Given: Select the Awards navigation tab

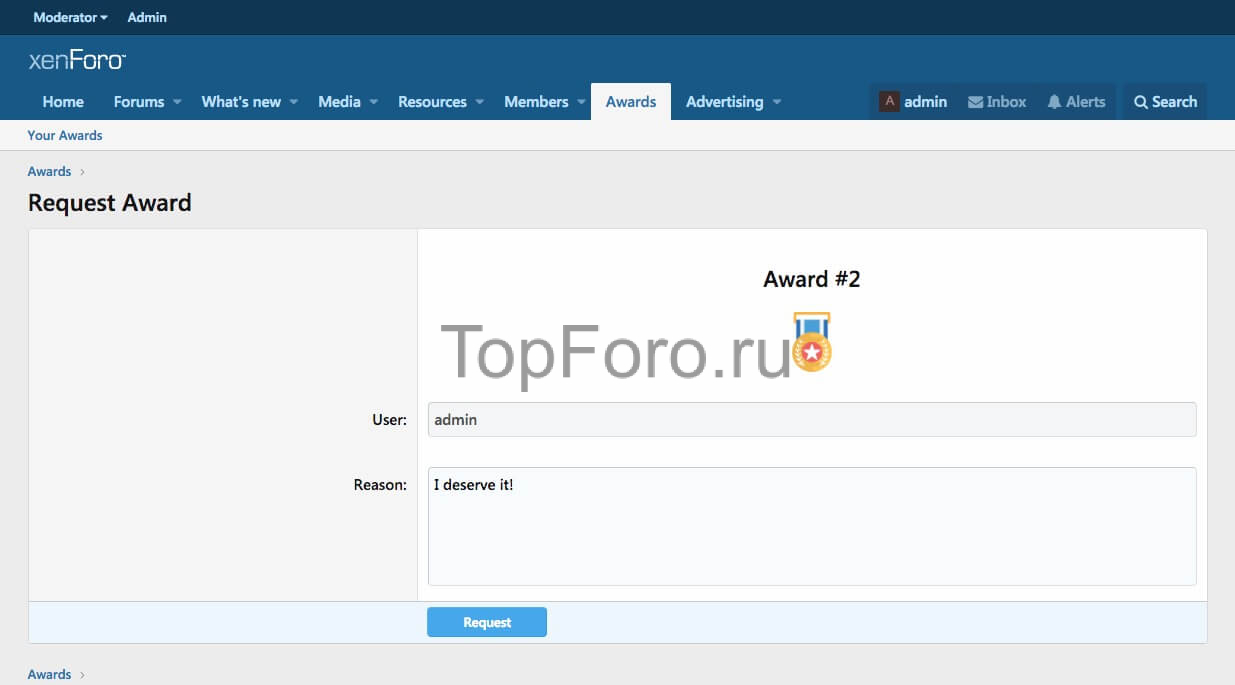Looking at the screenshot, I should pos(631,102).
